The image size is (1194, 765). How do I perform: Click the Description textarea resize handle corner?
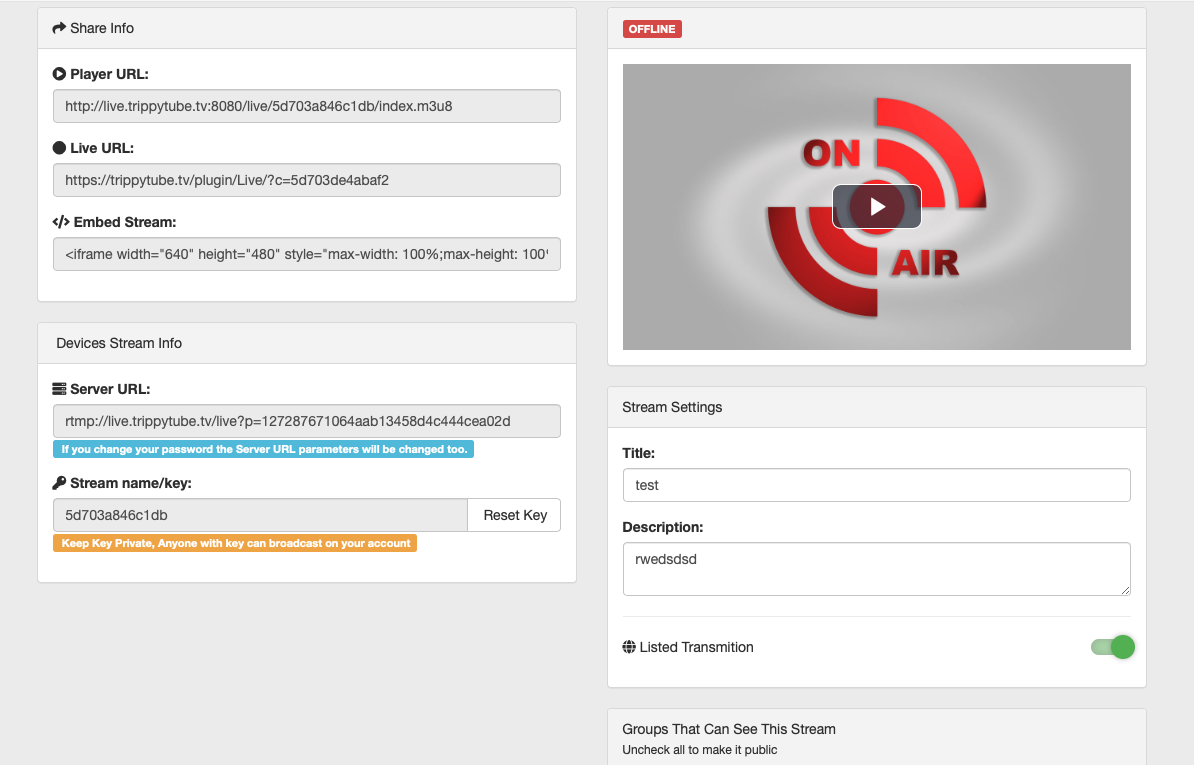coord(1125,591)
